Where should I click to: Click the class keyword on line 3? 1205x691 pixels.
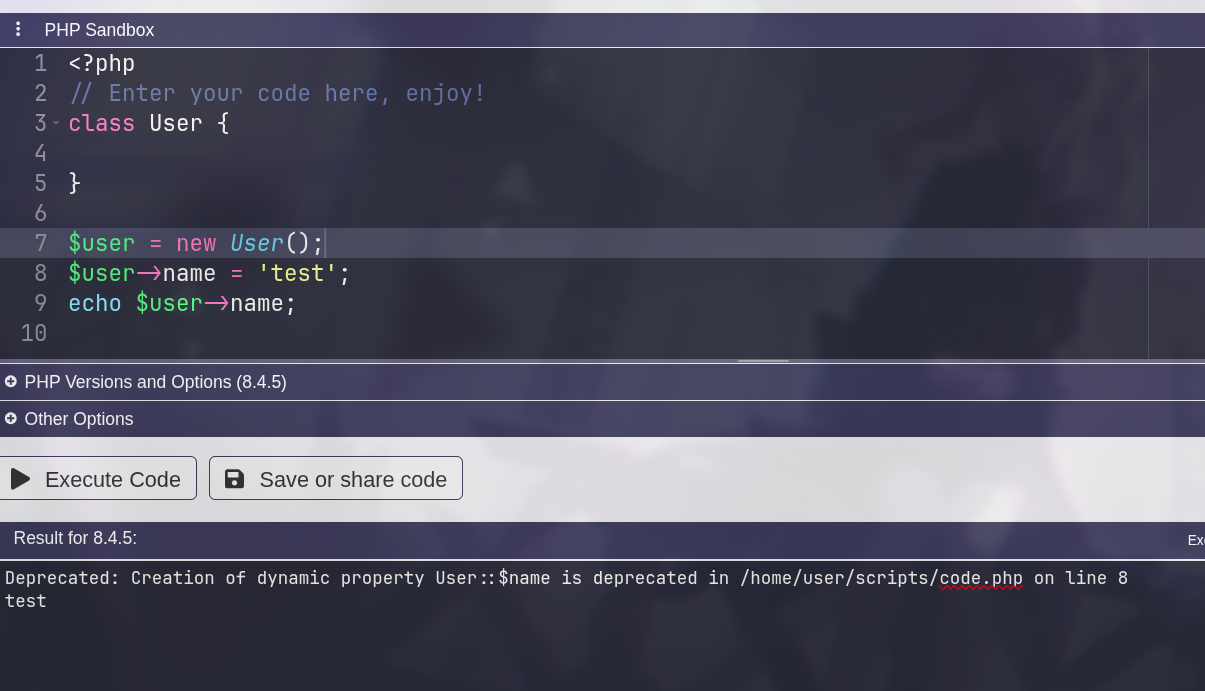point(101,123)
